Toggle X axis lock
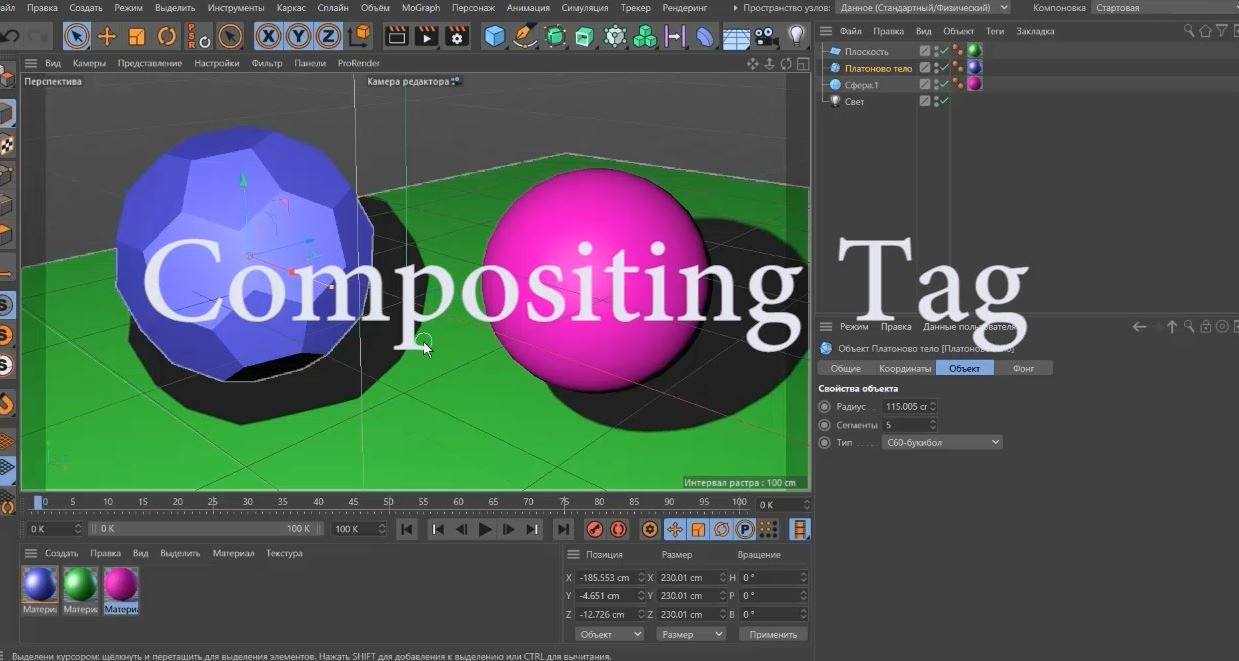This screenshot has height=661, width=1239. pos(267,37)
